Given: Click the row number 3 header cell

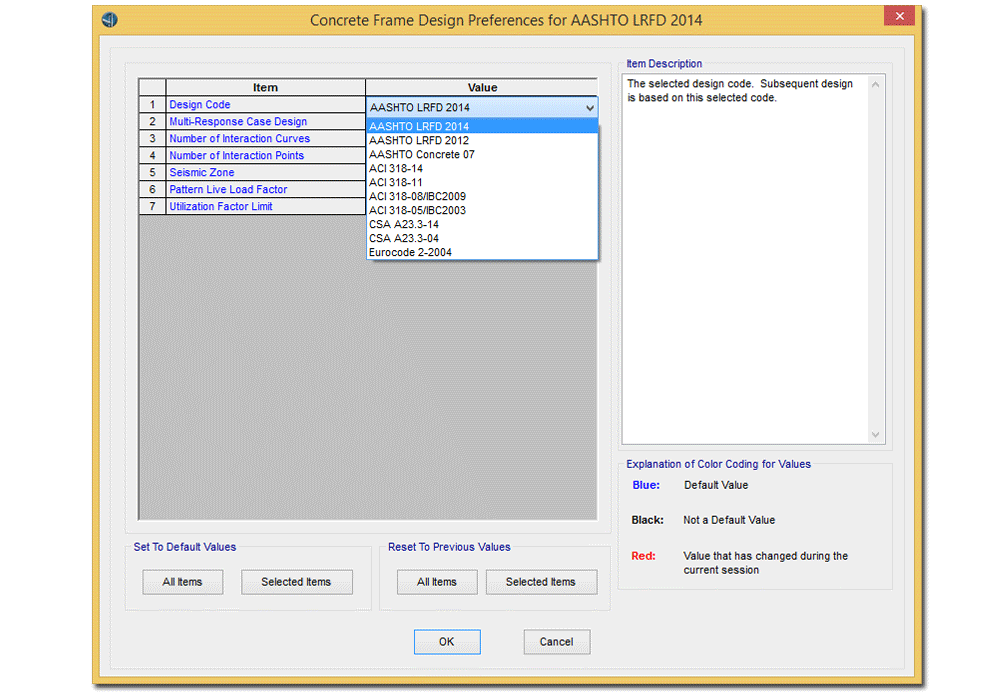Looking at the screenshot, I should pos(152,138).
